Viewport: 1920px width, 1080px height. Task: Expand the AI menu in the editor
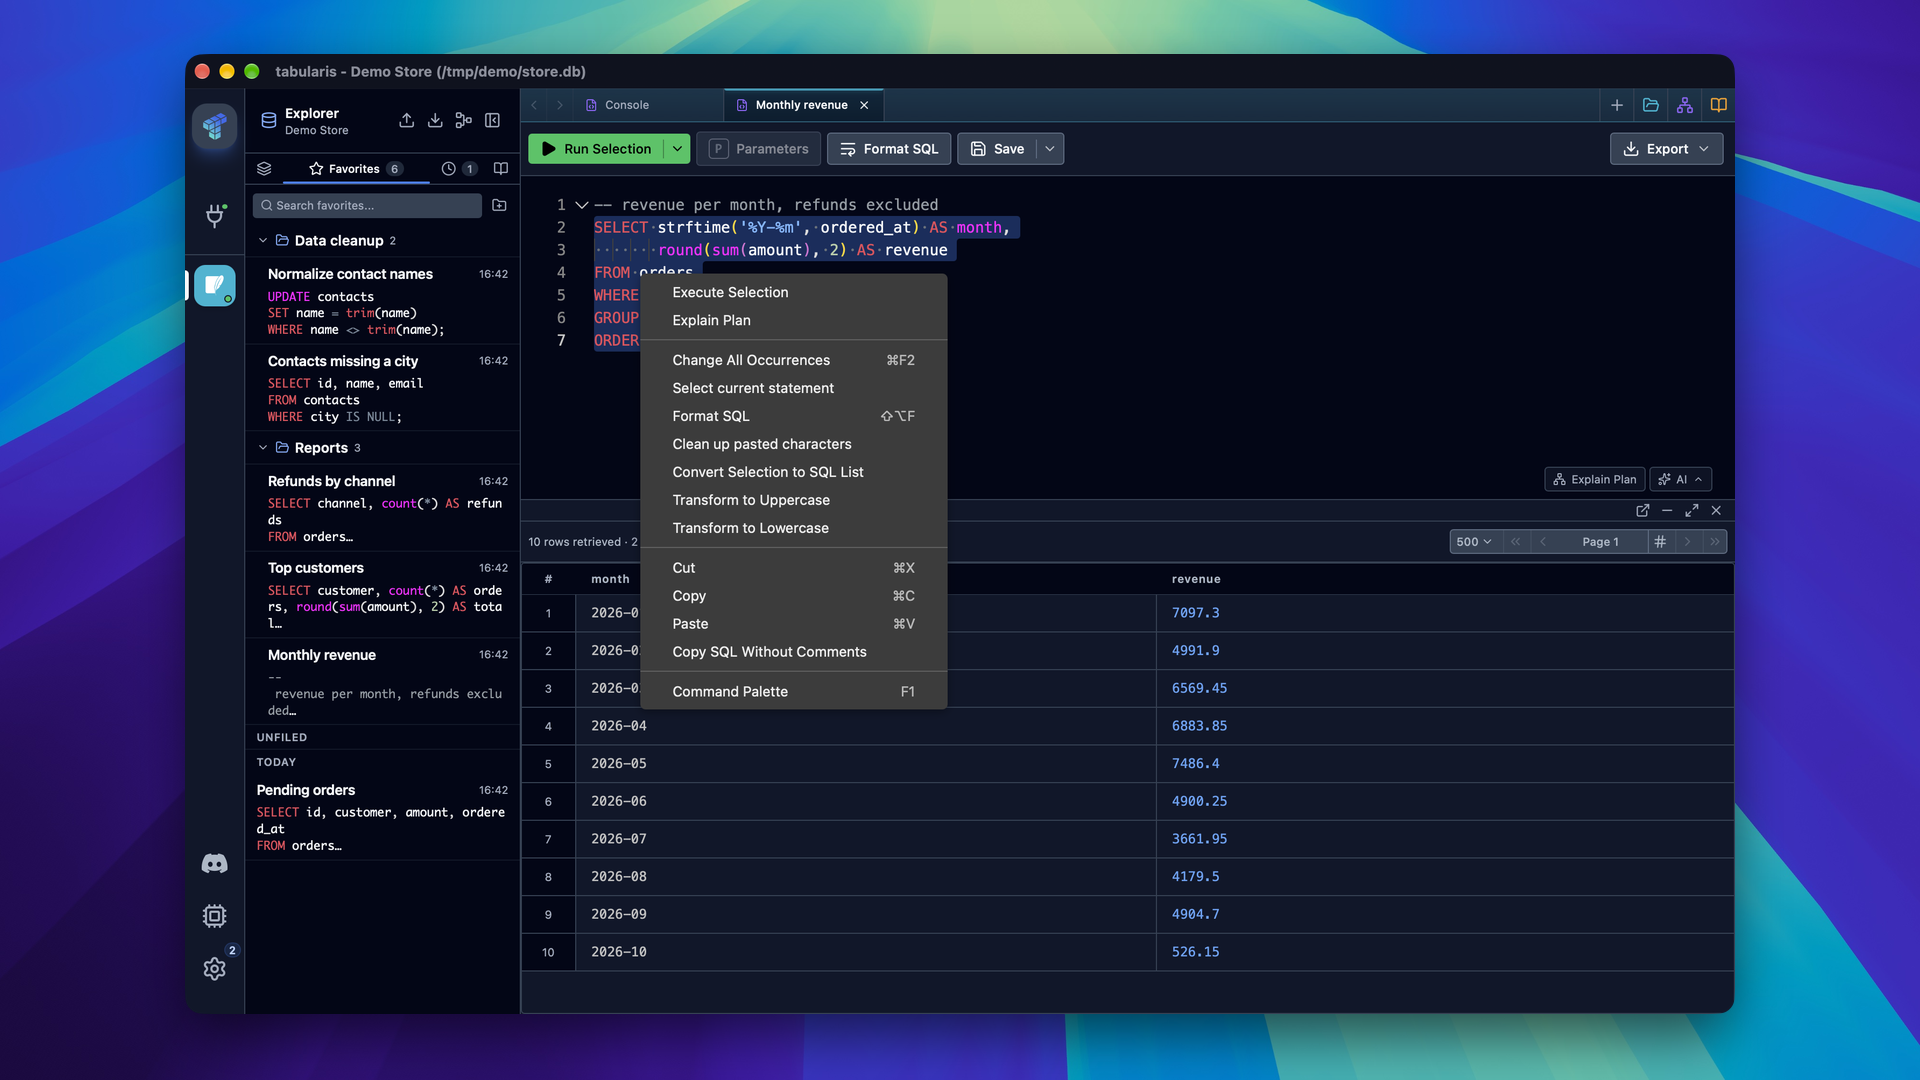[1681, 480]
